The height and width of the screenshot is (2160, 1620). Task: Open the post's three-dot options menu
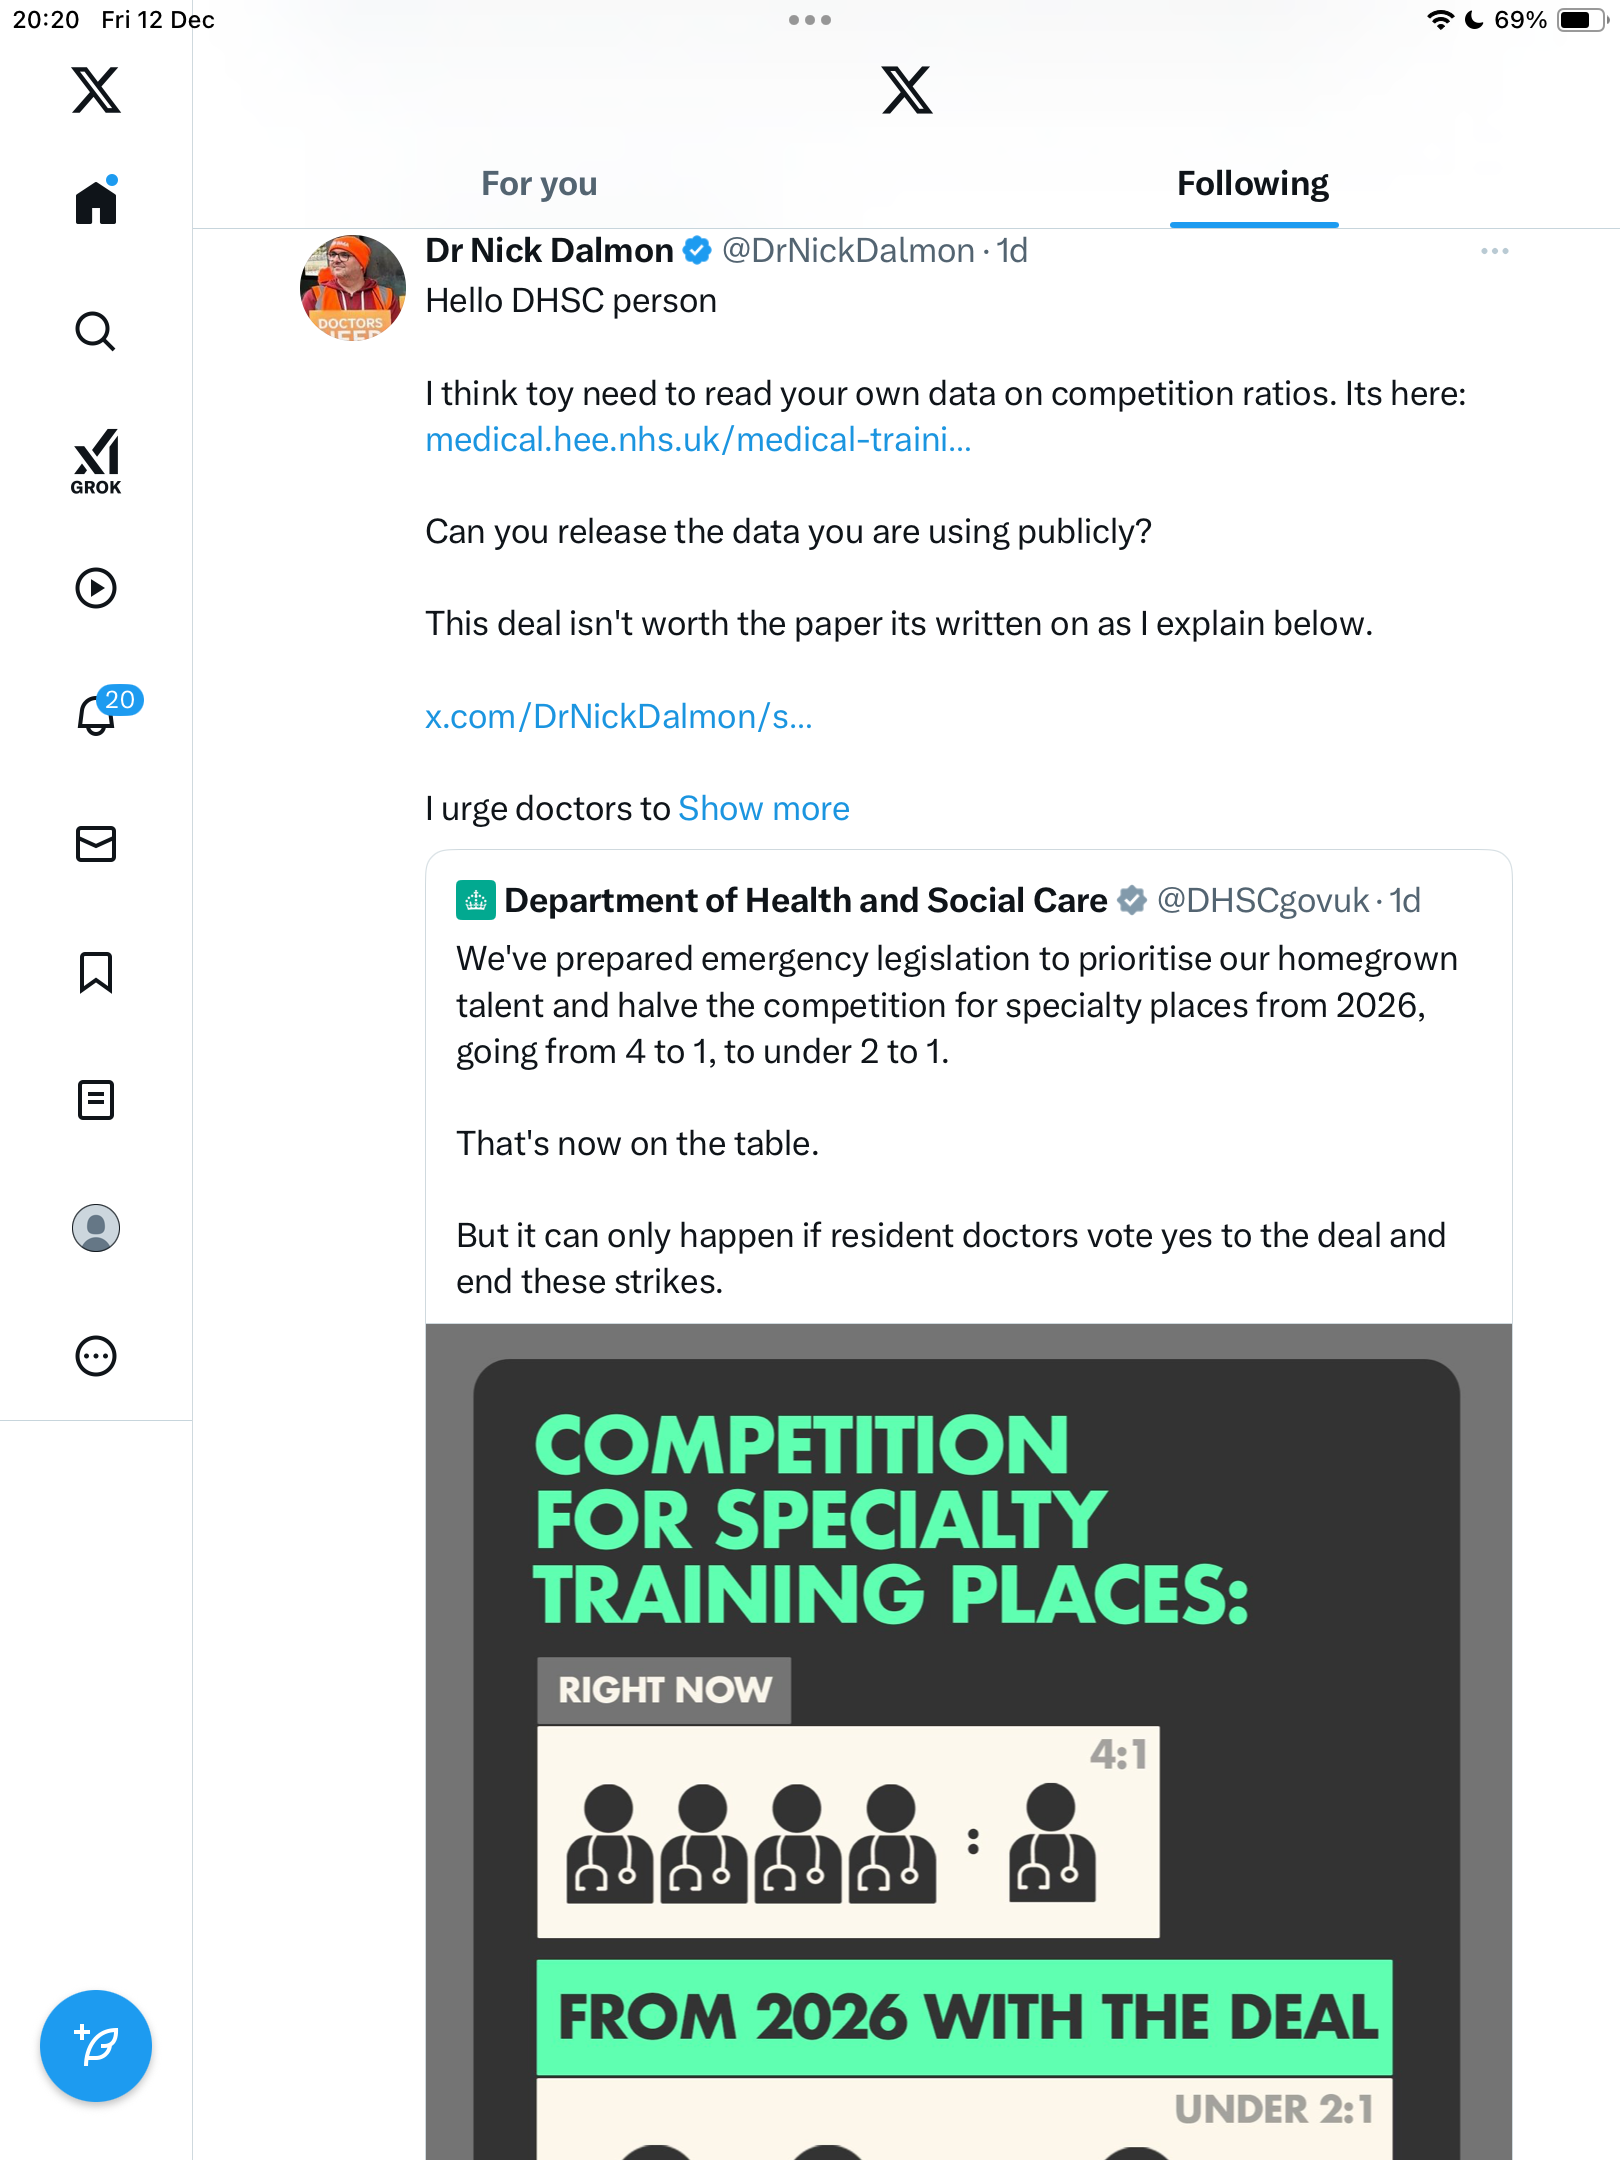(1494, 251)
